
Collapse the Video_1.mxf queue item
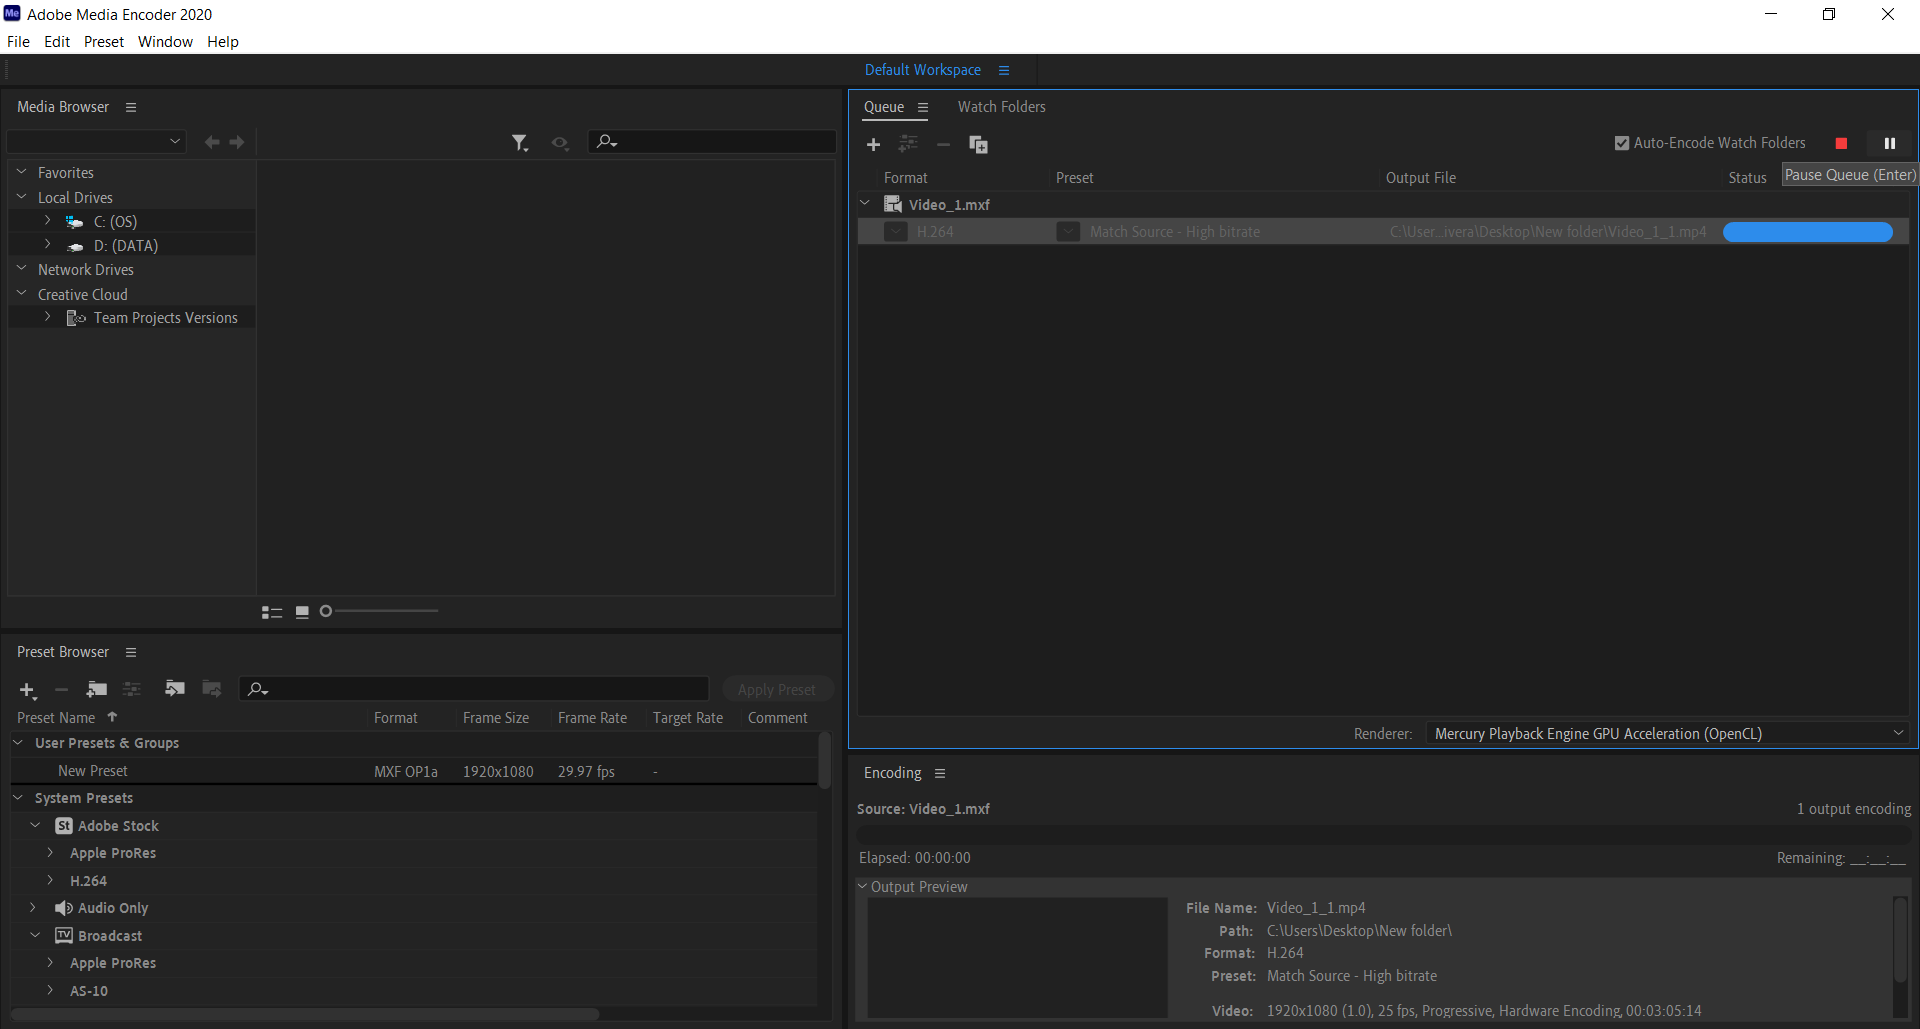865,204
